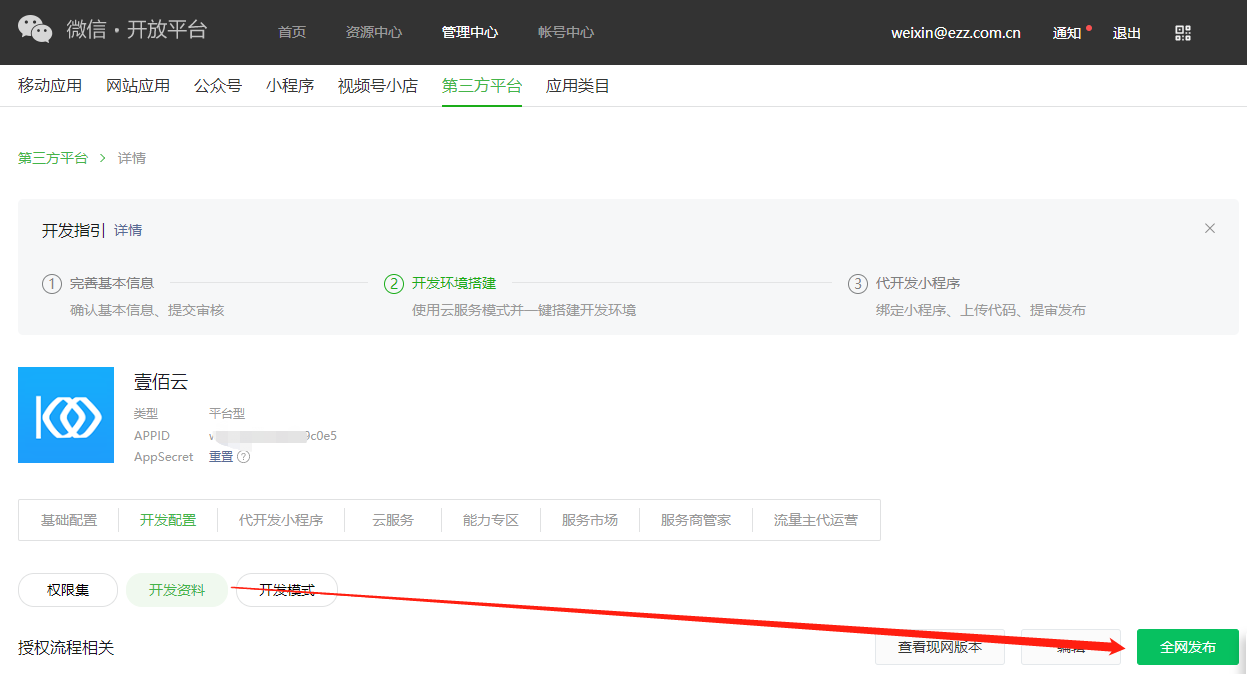Viewport: 1247px width, 674px height.
Task: Open 资源中心 in top navigation
Action: 374,33
